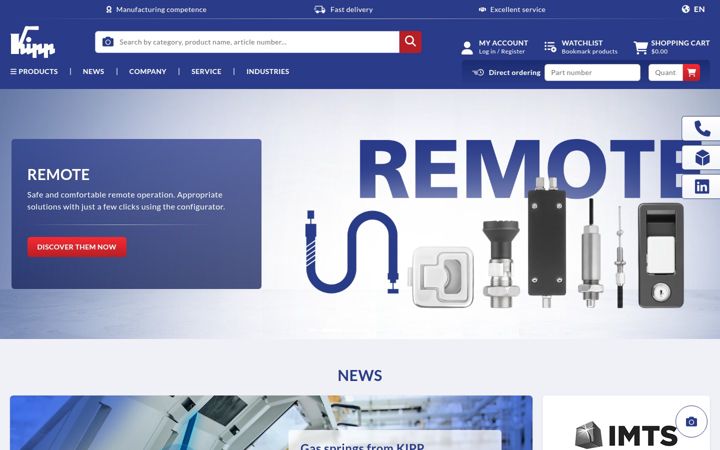This screenshot has height=450, width=720.
Task: Open language selector globe EN
Action: [693, 9]
